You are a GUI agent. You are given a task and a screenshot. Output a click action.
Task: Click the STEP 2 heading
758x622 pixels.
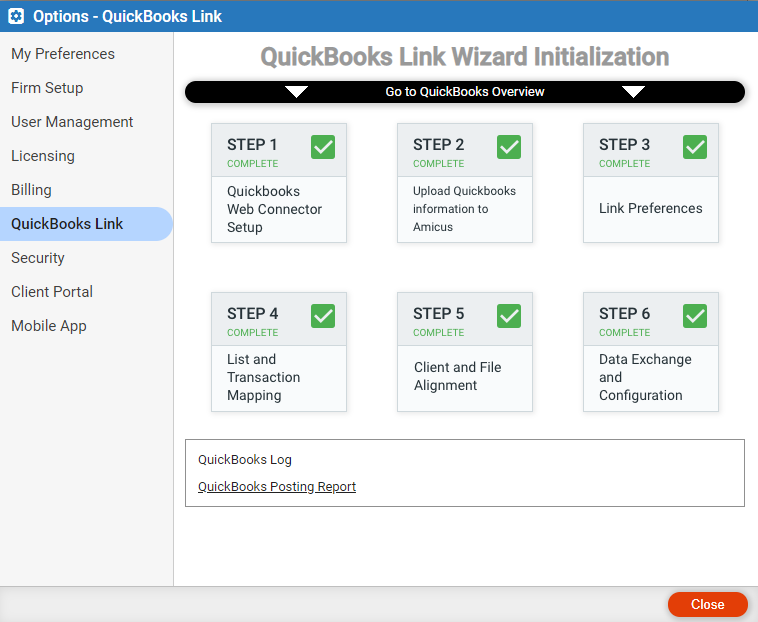438,145
